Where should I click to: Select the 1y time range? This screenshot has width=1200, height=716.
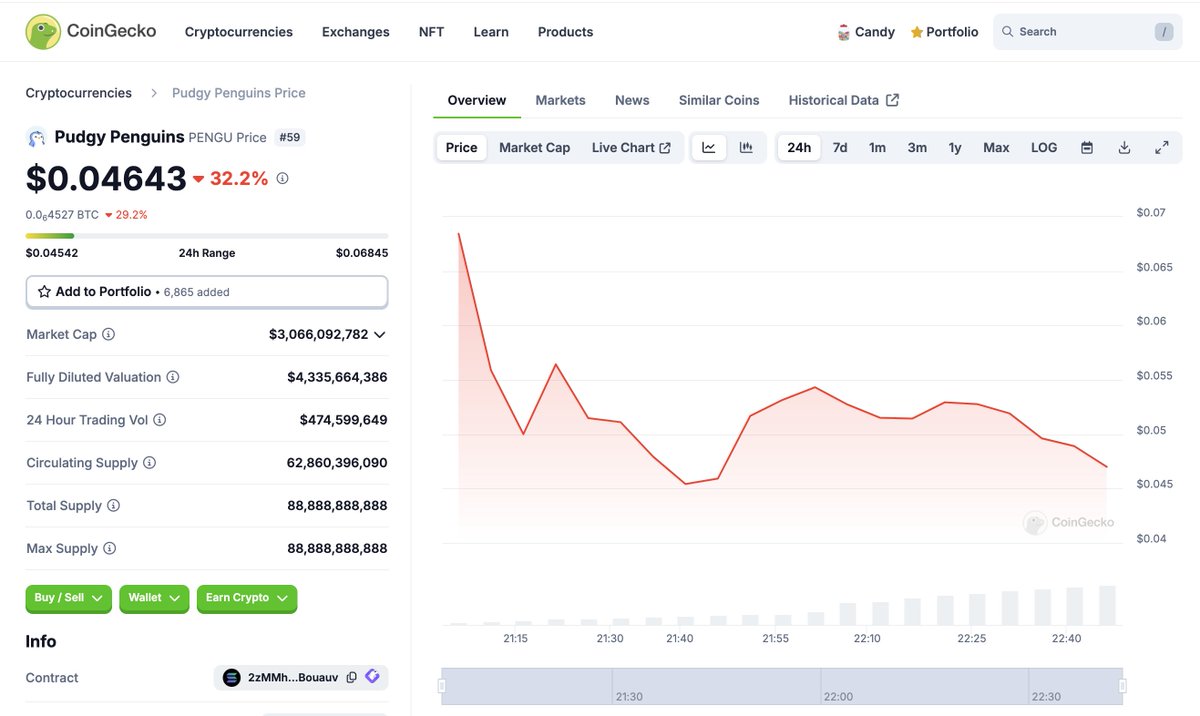(955, 148)
